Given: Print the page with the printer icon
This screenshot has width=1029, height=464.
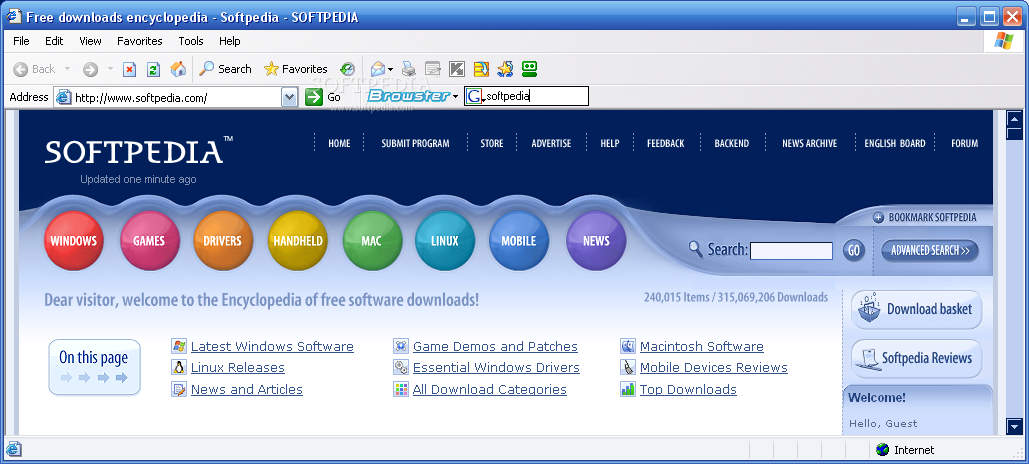Looking at the screenshot, I should tap(409, 69).
